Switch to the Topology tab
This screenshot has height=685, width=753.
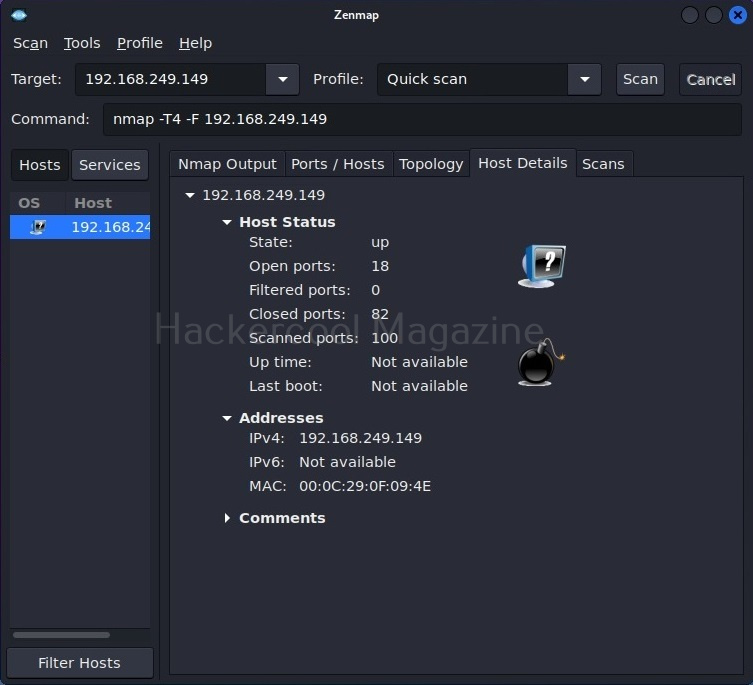(431, 164)
